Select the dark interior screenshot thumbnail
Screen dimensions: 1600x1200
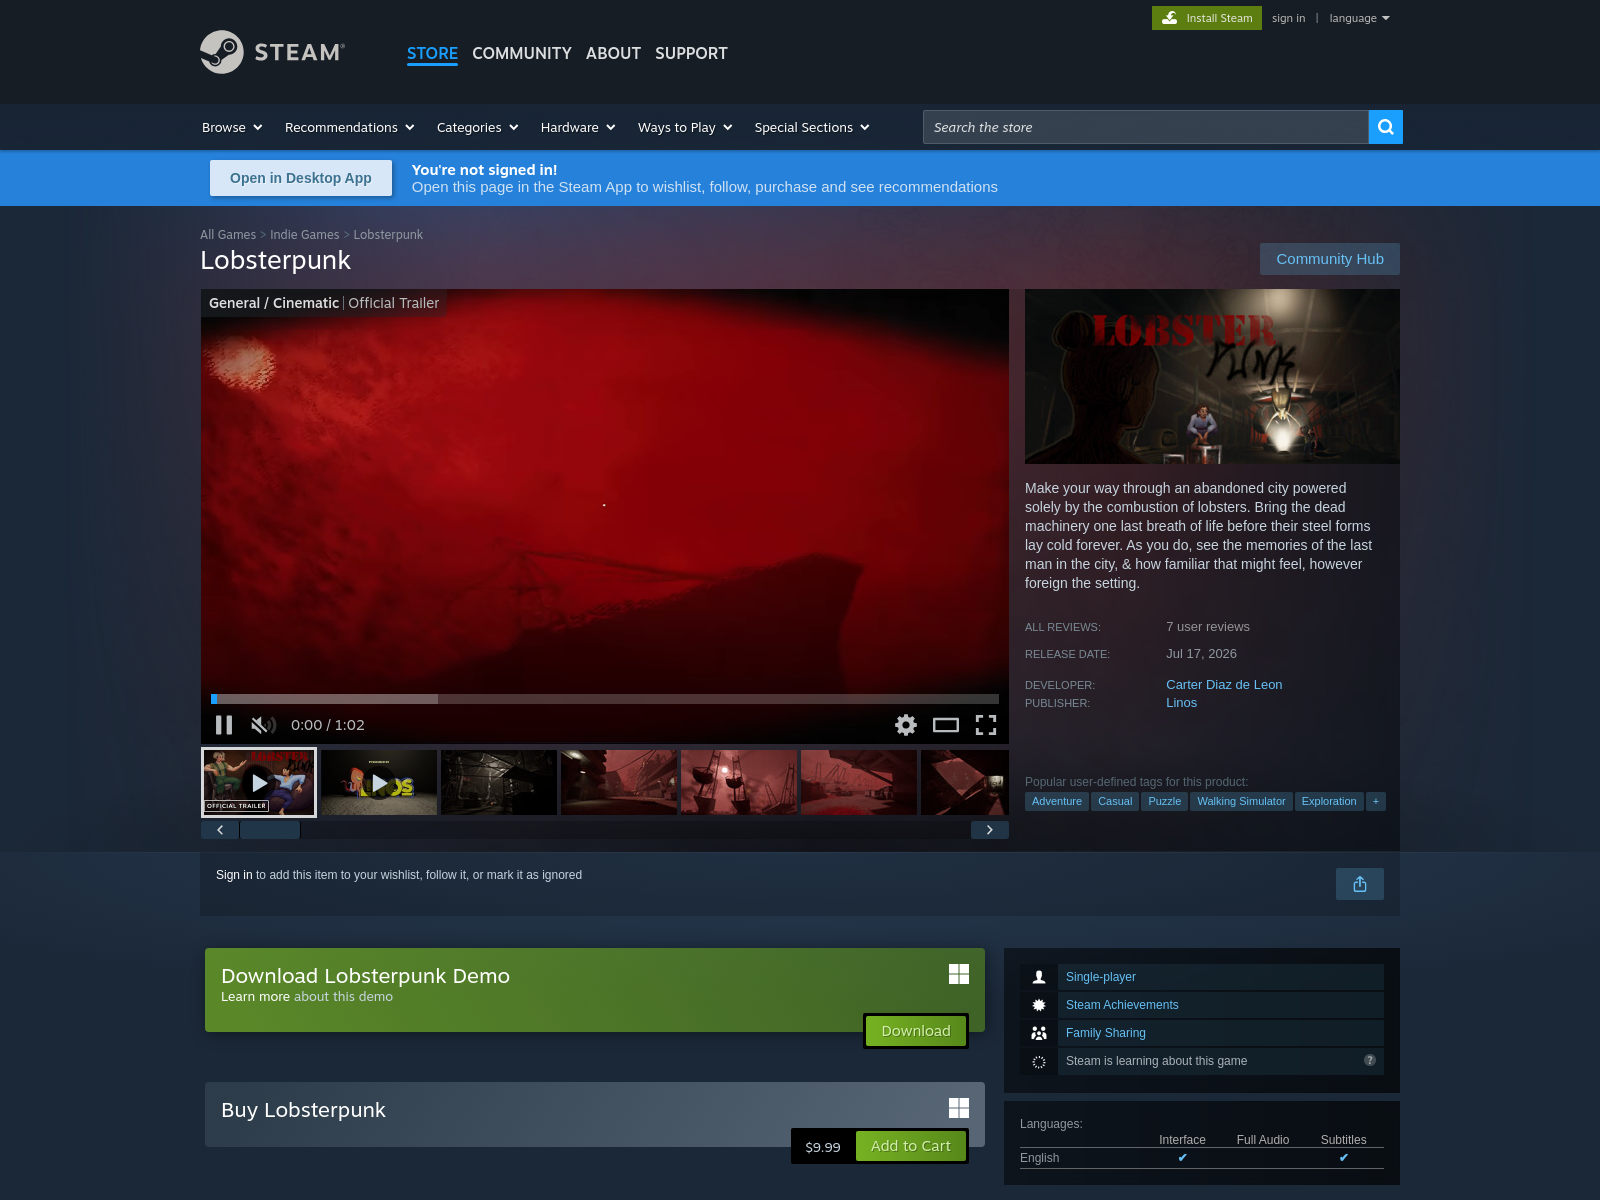click(499, 782)
